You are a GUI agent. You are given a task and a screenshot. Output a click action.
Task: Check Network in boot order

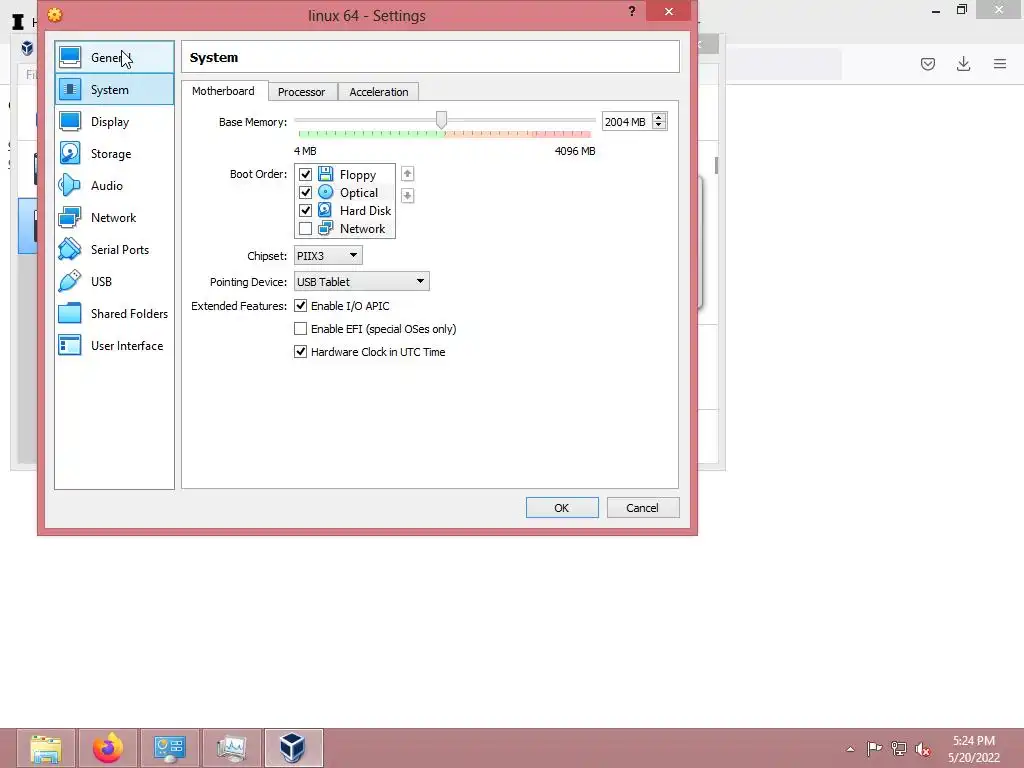click(x=305, y=229)
